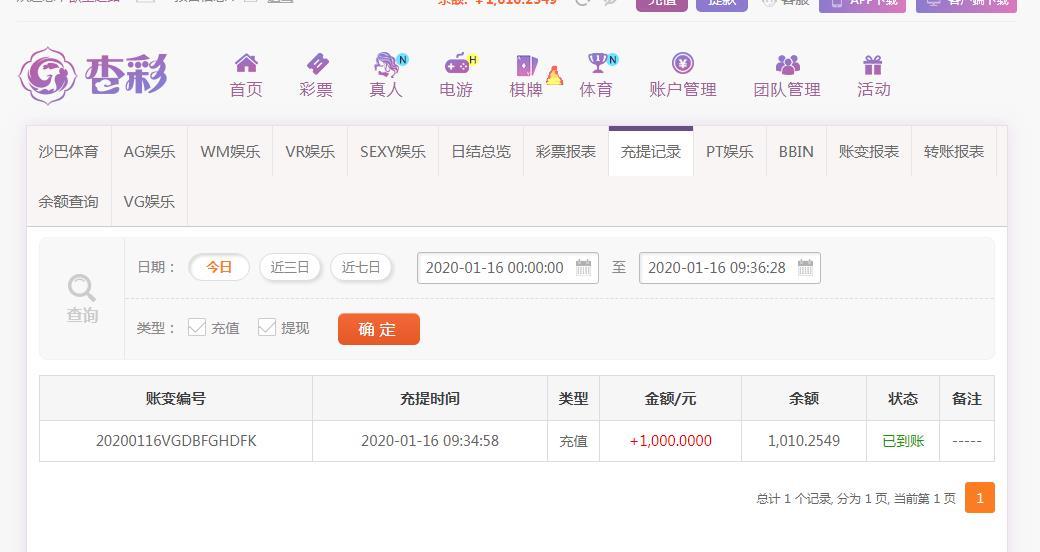Image resolution: width=1040 pixels, height=552 pixels.
Task: Click the 充提时间 column header
Action: [x=430, y=398]
